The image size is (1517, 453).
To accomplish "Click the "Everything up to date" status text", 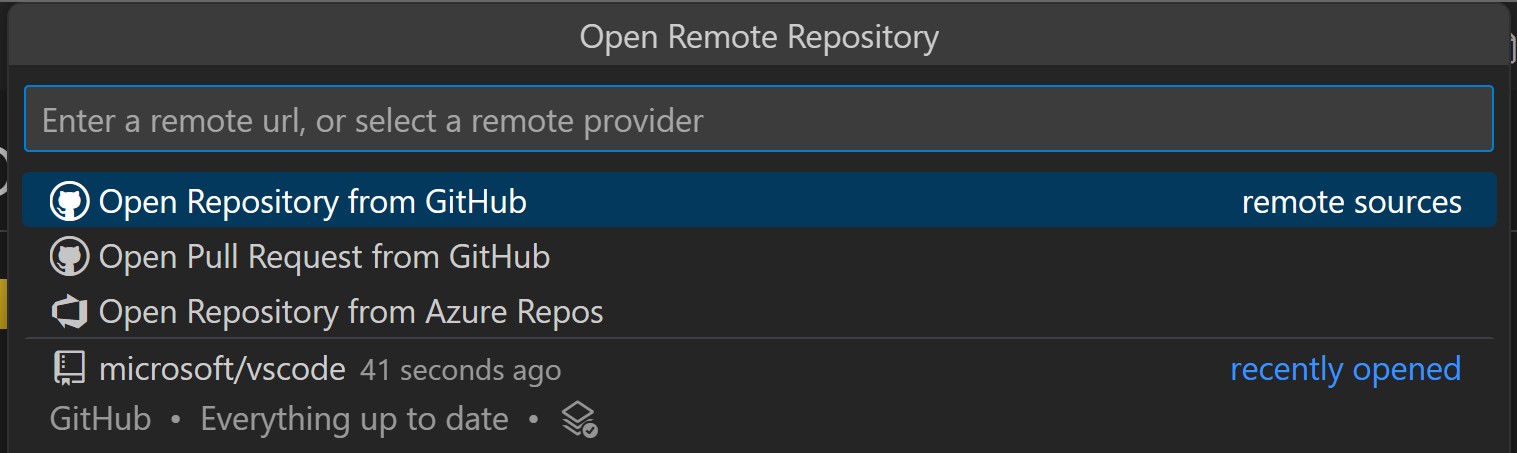I will pos(354,419).
